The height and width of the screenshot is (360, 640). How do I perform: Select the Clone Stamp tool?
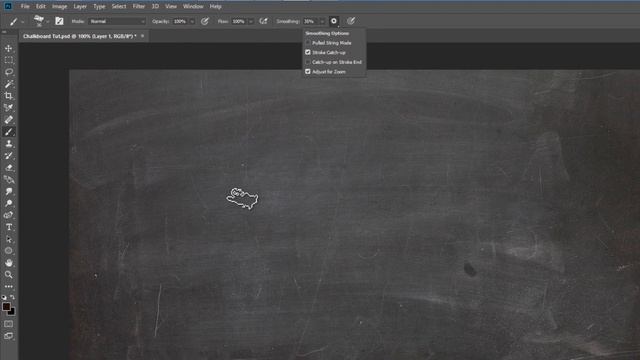point(9,144)
